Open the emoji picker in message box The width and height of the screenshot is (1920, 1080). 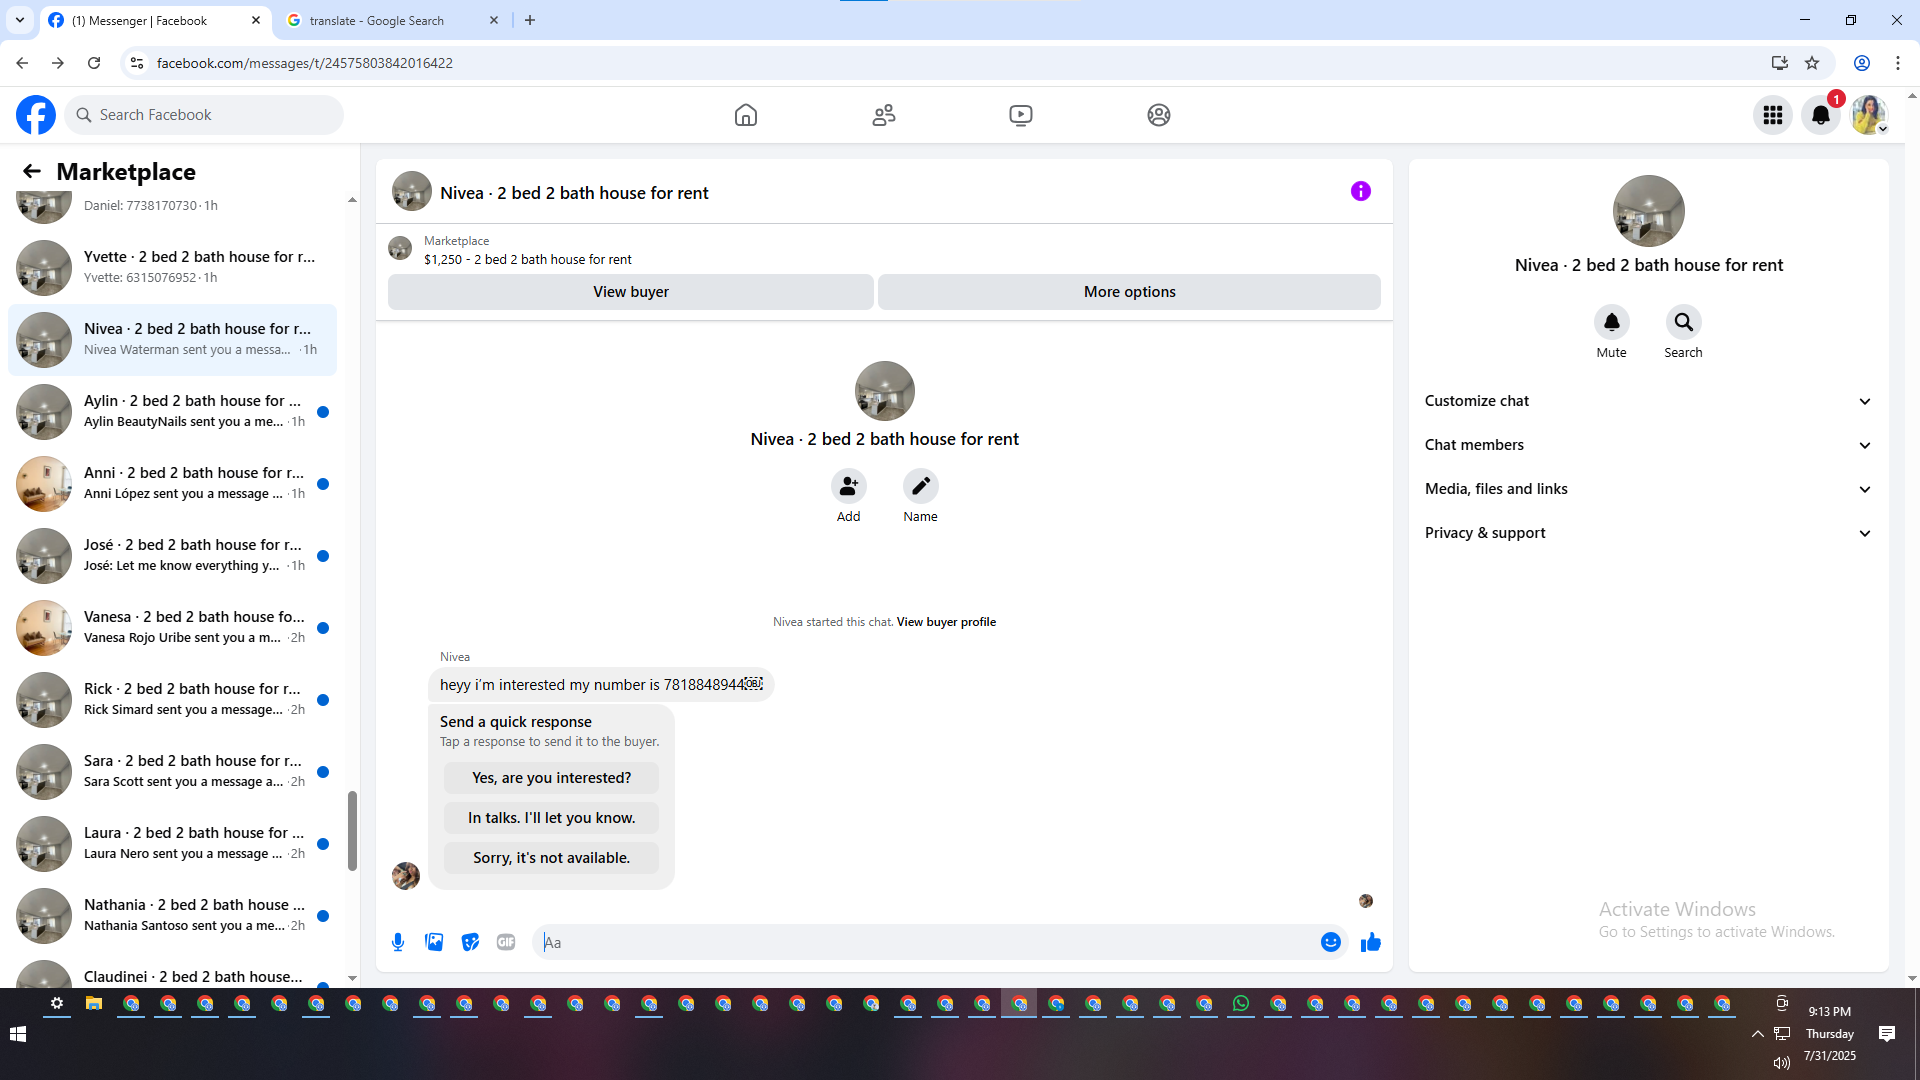tap(1330, 942)
